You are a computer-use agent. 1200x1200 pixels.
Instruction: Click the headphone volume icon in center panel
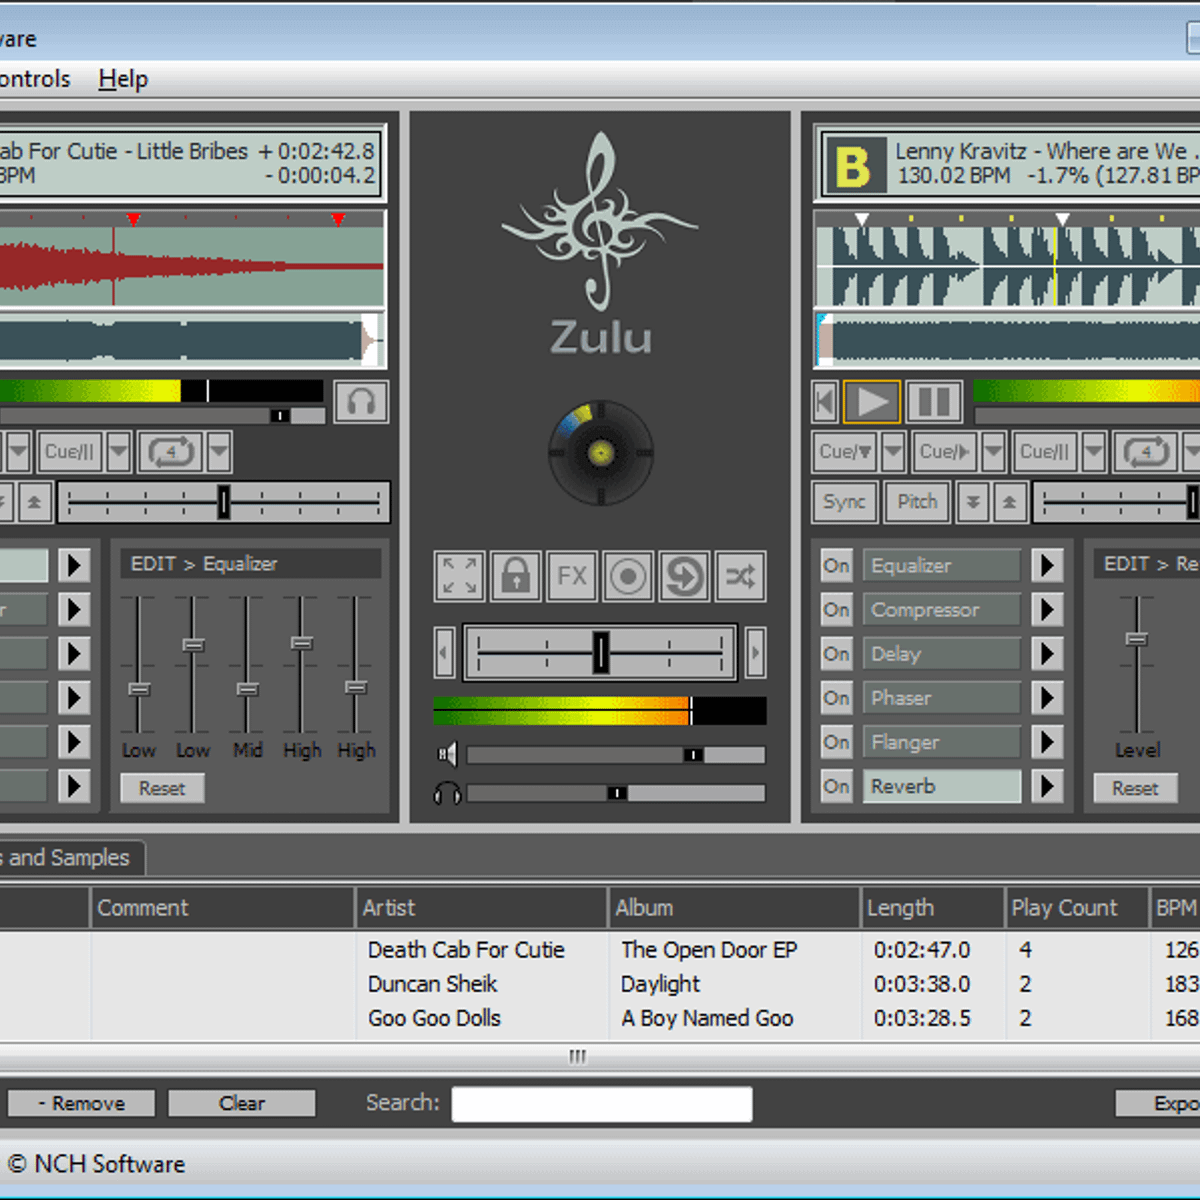(x=447, y=794)
